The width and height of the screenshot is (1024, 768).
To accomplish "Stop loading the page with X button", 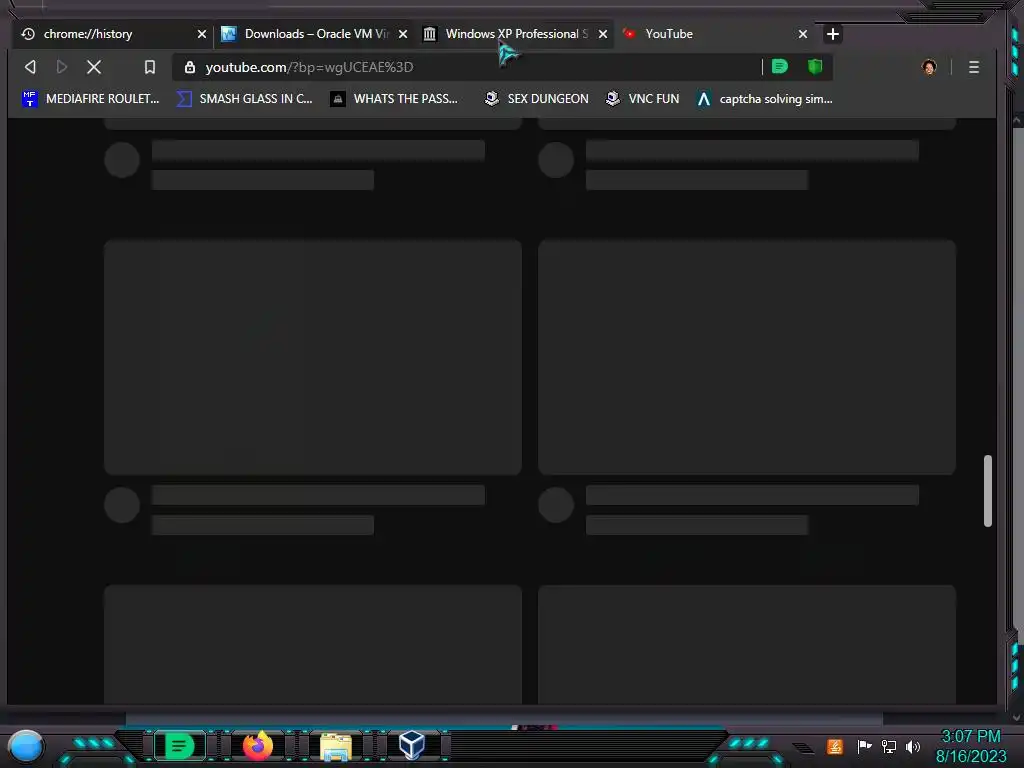I will (93, 67).
